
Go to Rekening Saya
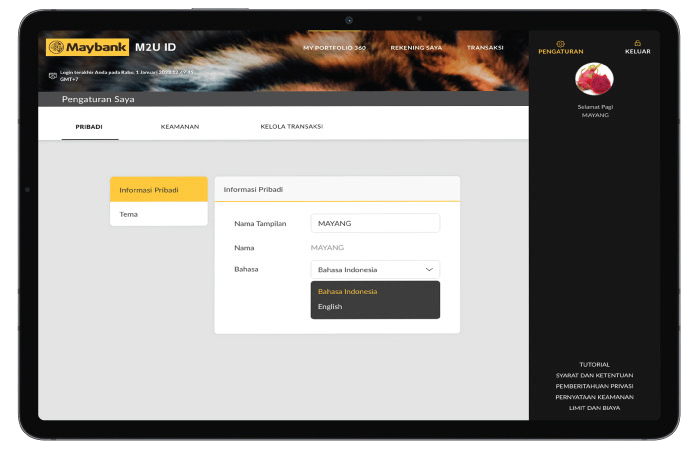coord(416,48)
